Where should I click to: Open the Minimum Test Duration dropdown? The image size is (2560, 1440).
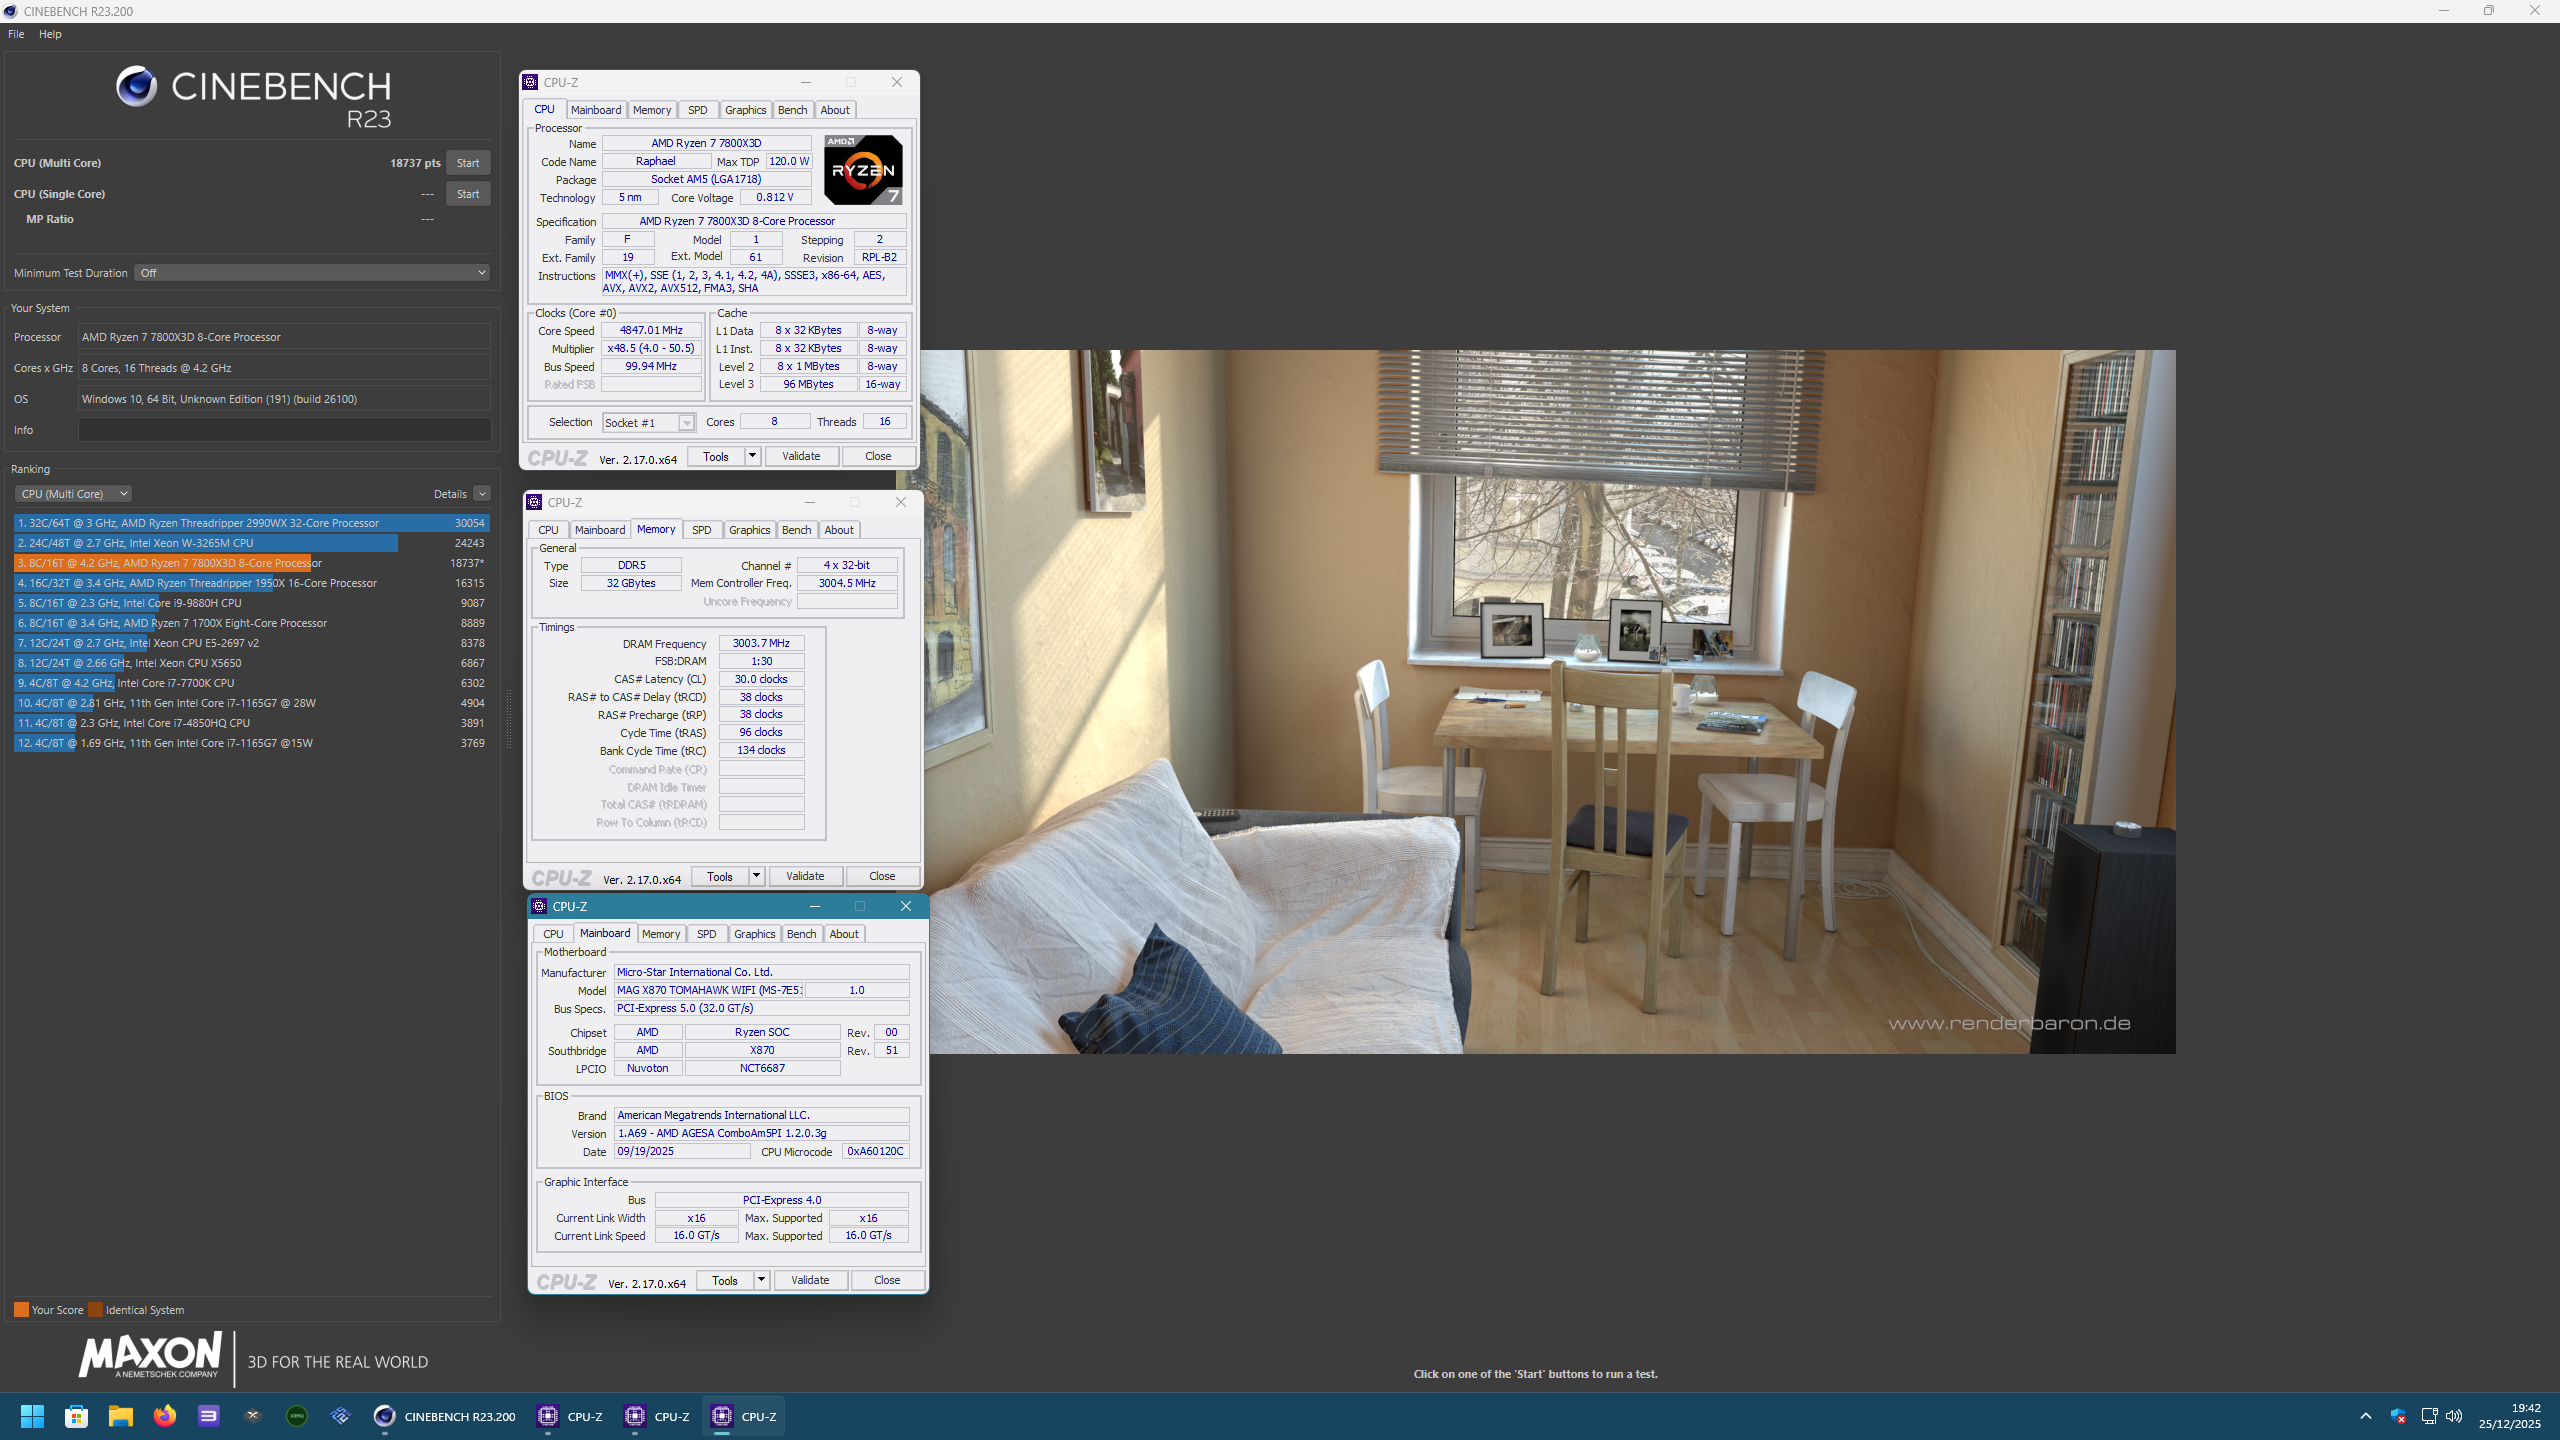pos(312,273)
